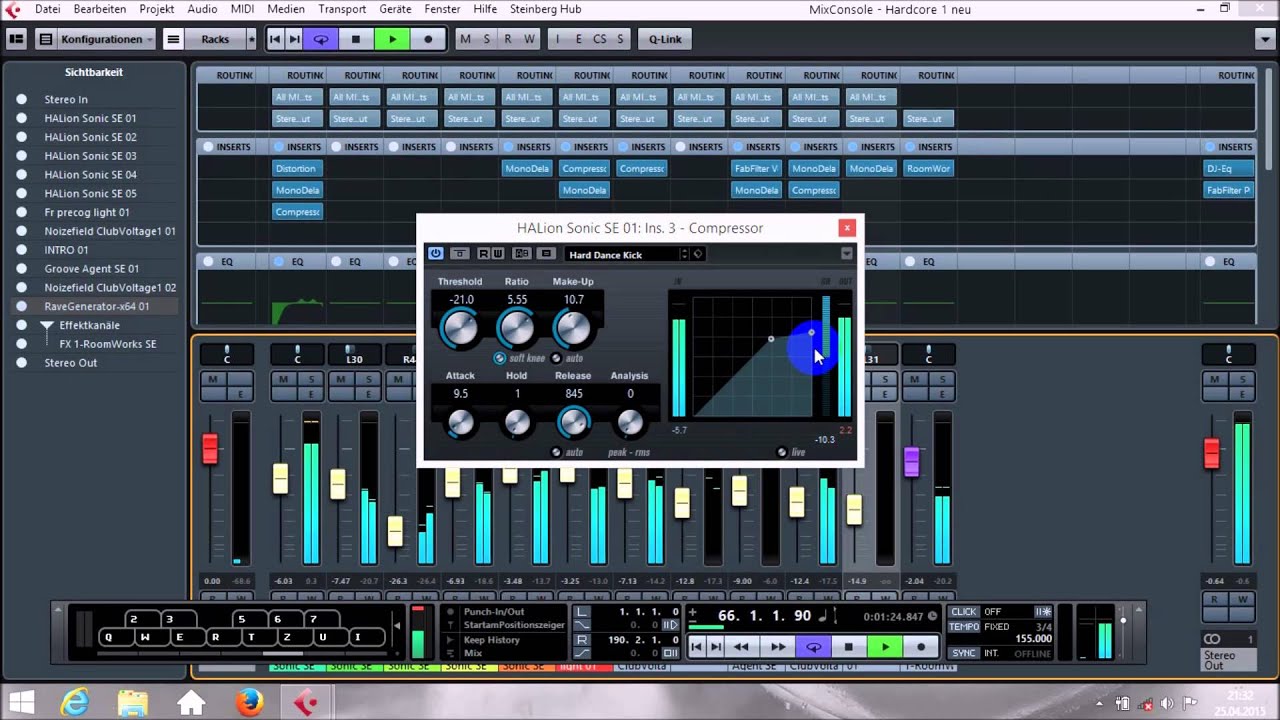Toggle compressor plugin power button
Viewport: 1280px width, 720px height.
436,254
